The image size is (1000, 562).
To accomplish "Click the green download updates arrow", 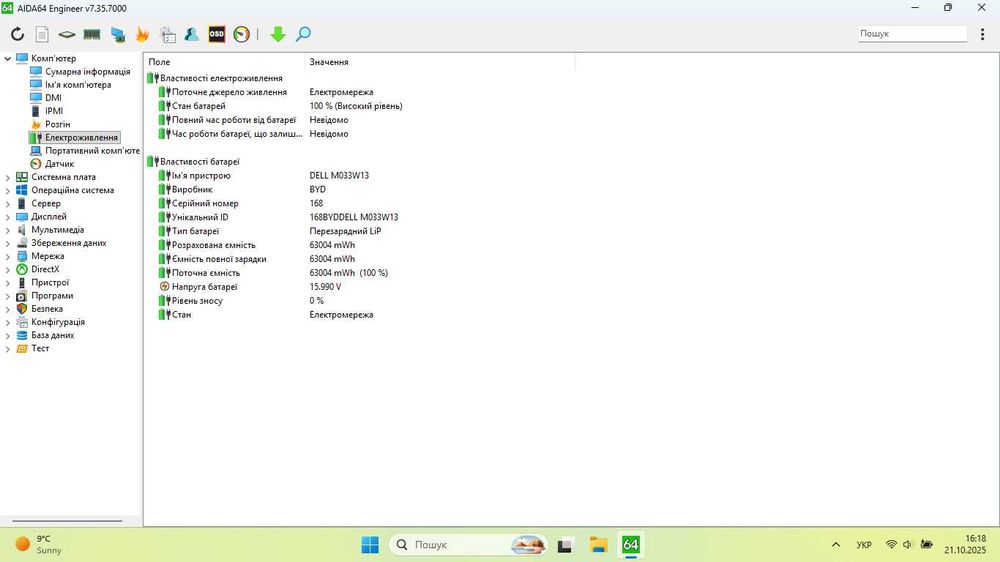I will [278, 34].
